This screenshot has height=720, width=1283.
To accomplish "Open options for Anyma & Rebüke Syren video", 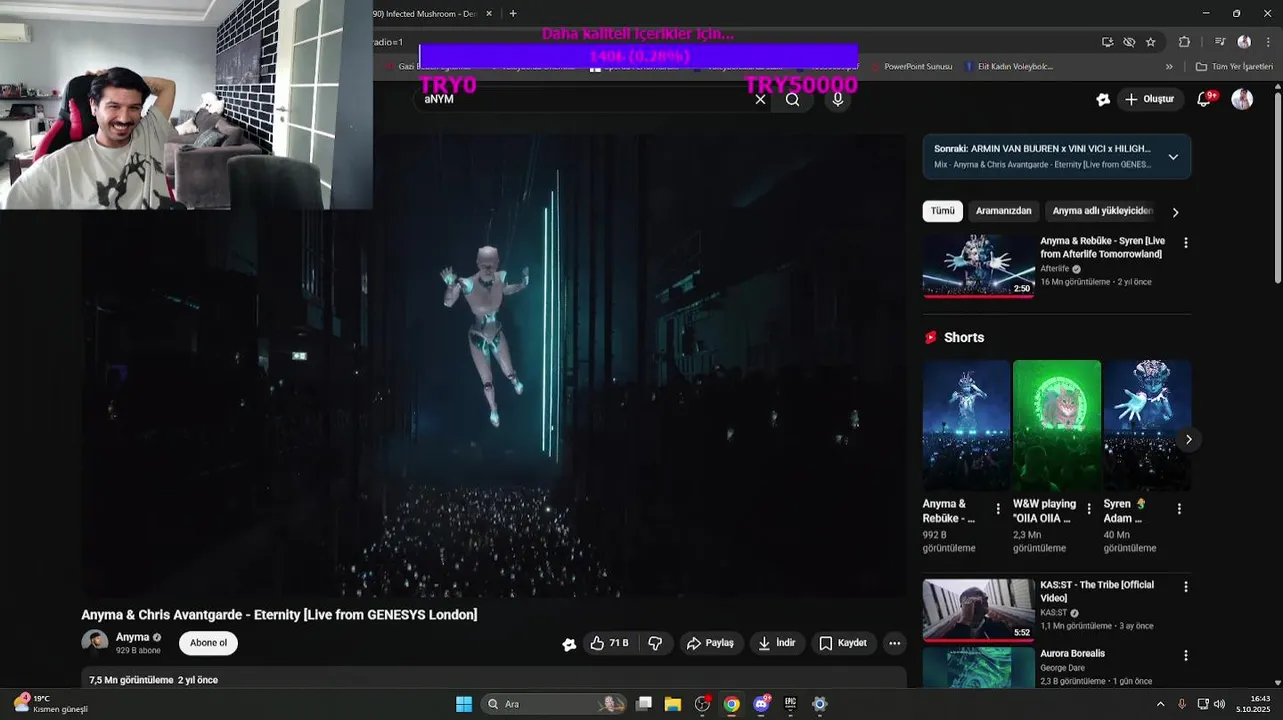I will 1186,243.
